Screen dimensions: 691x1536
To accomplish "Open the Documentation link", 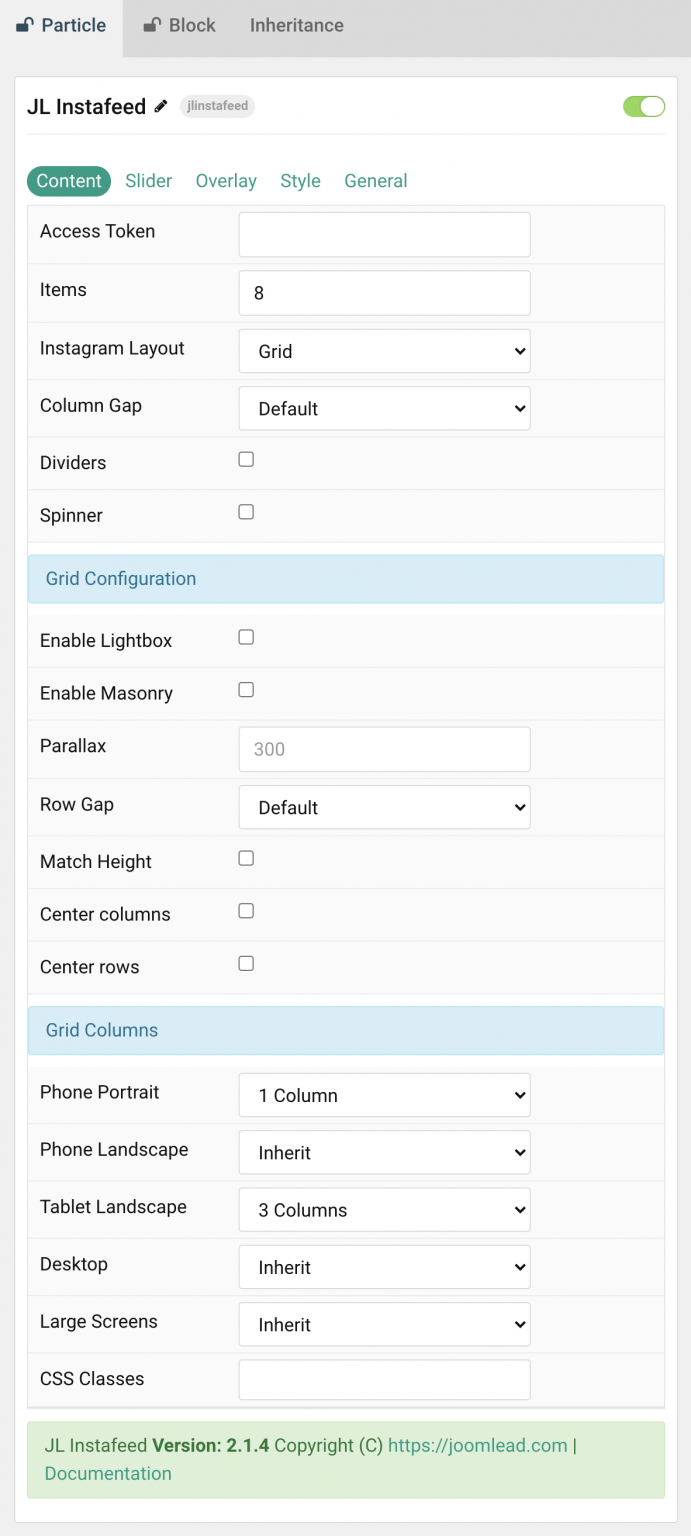I will (x=108, y=1473).
